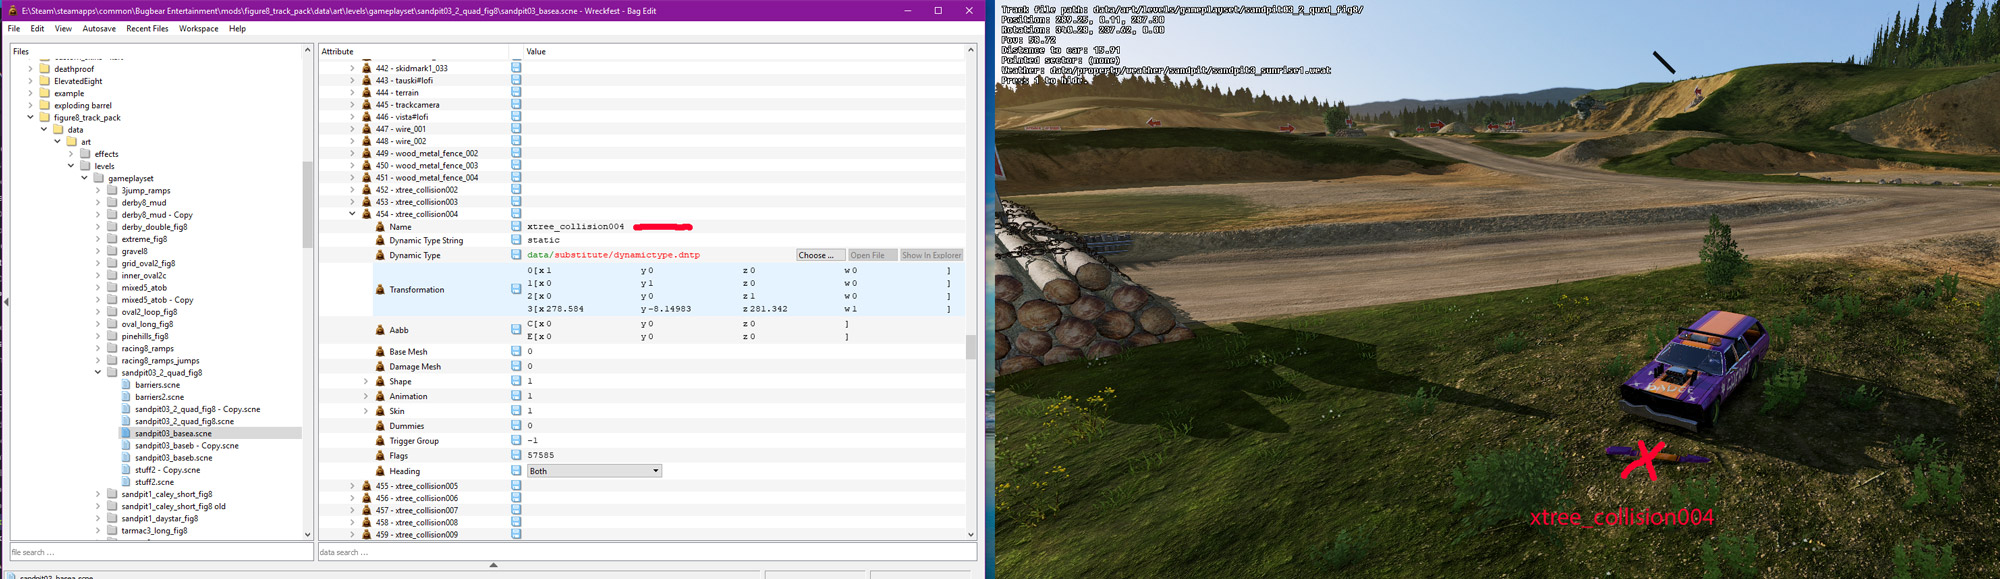The height and width of the screenshot is (579, 2000).
Task: Click the save icon for 449 - wood_metal_fence_002
Action: click(x=516, y=153)
